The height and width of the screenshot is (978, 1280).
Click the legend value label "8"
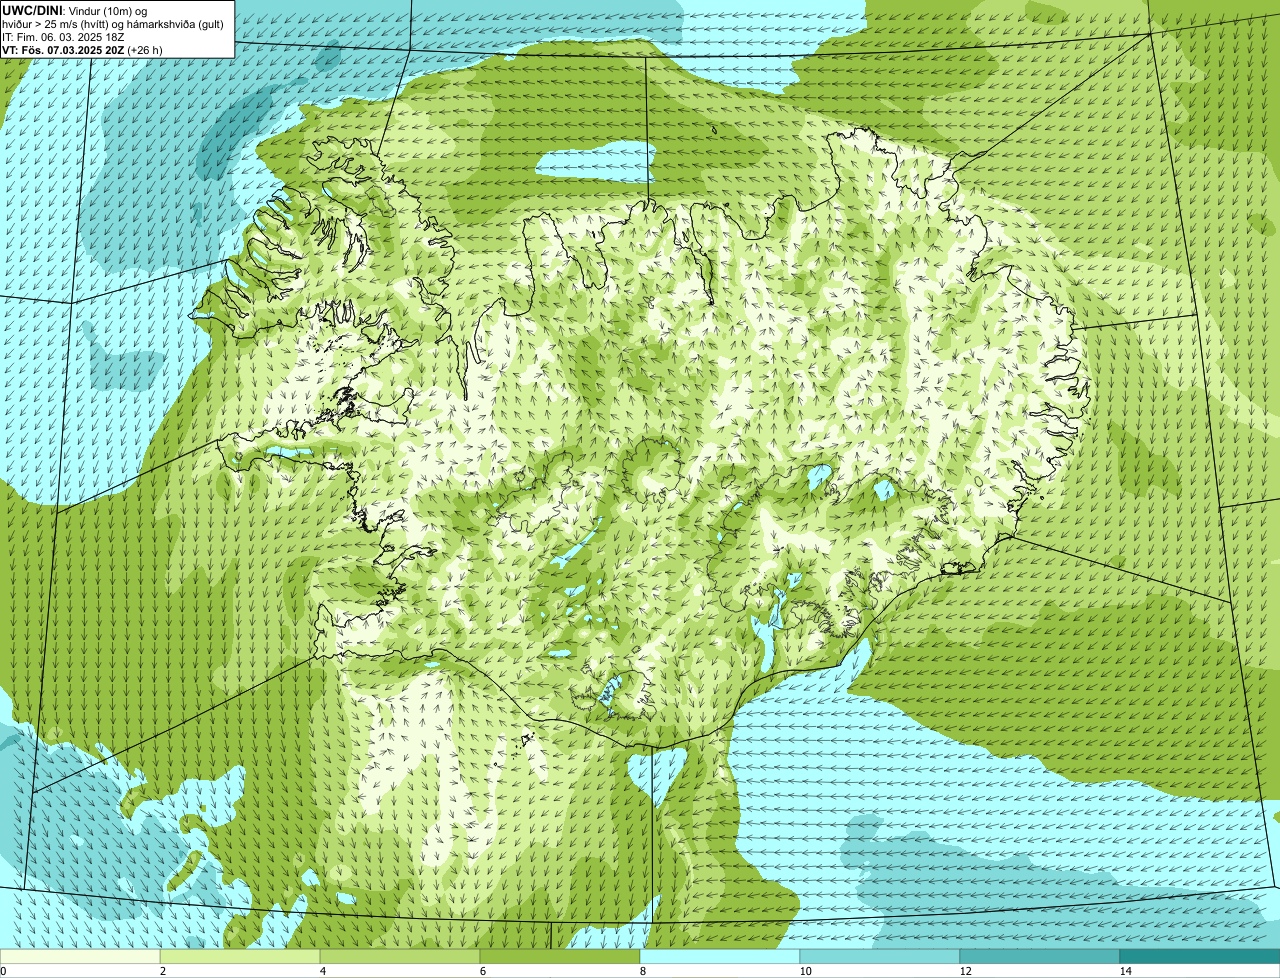(642, 971)
